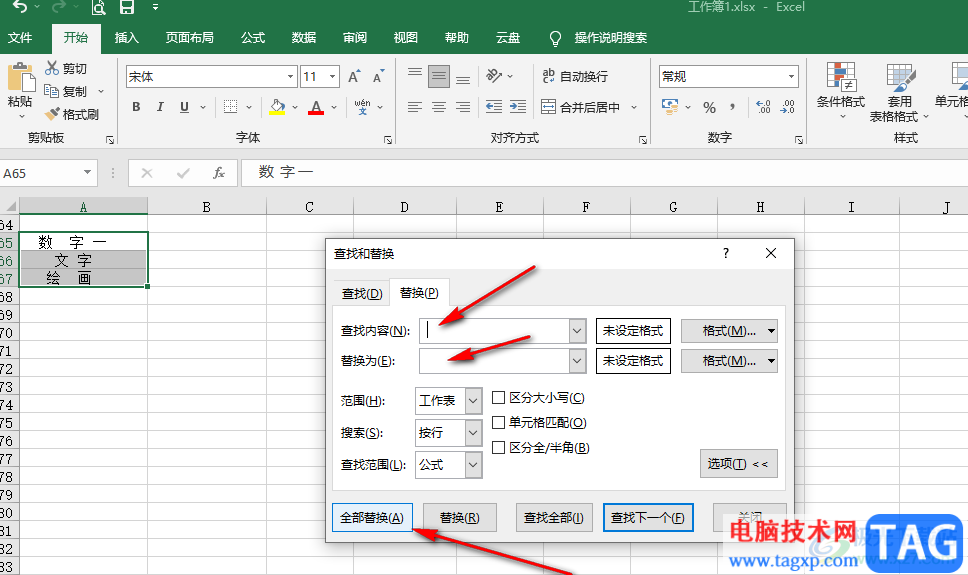The image size is (968, 575).
Task: Increase font size with larger A
Action: (354, 77)
